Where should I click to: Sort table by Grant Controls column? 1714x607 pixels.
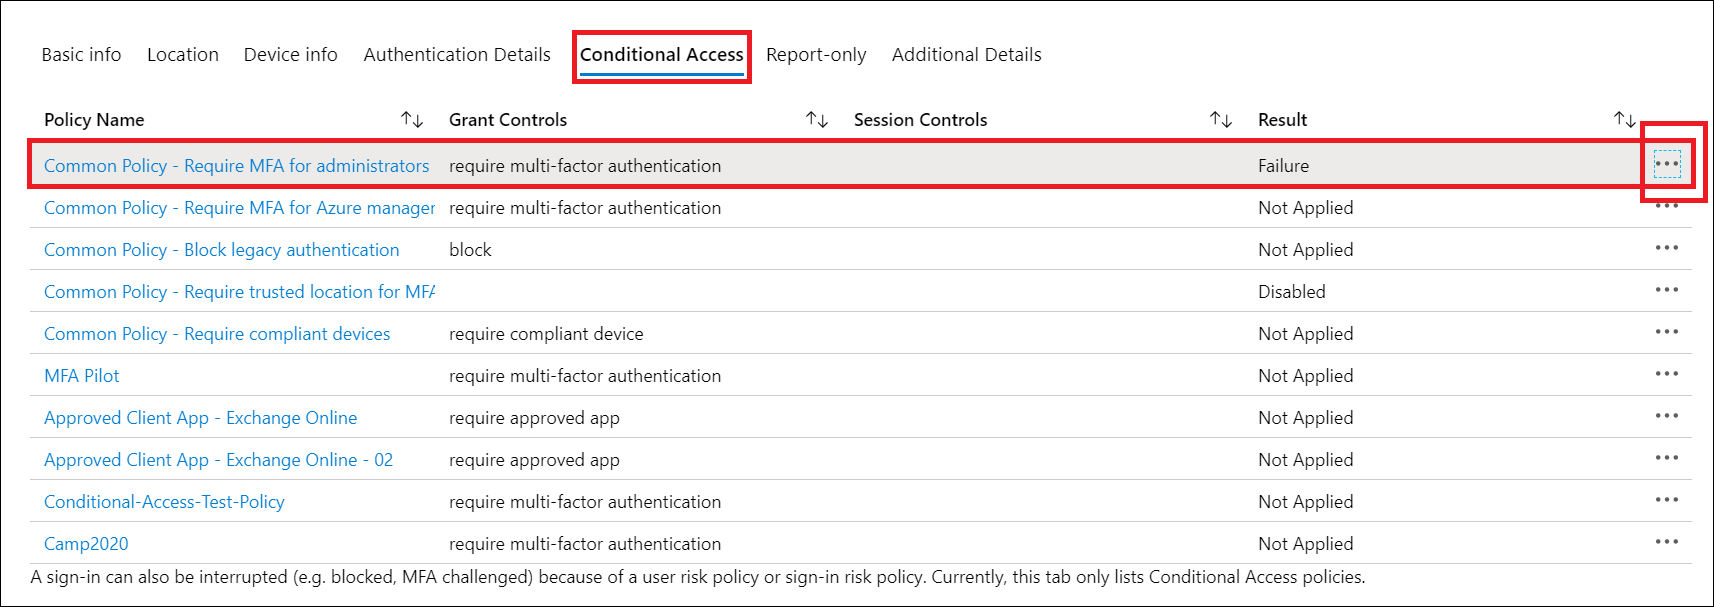coord(816,118)
